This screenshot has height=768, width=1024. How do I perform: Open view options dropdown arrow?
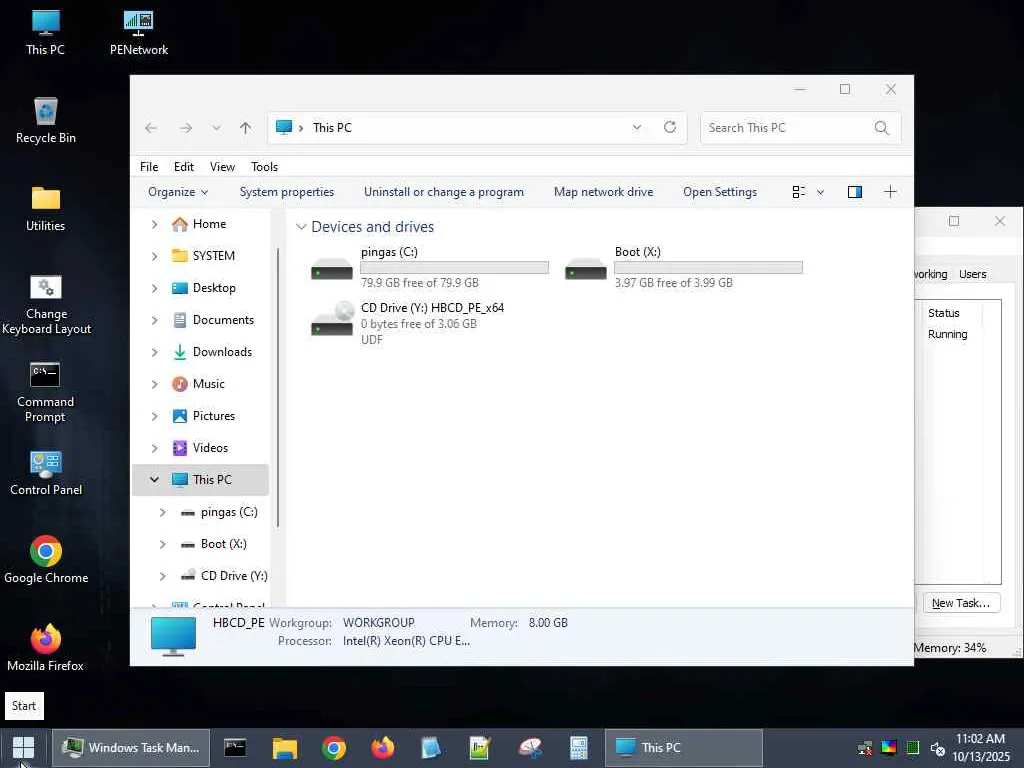(x=820, y=192)
